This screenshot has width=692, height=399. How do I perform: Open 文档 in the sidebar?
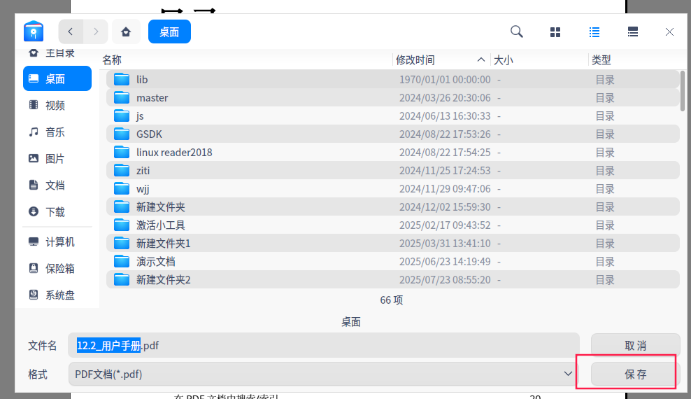click(57, 185)
